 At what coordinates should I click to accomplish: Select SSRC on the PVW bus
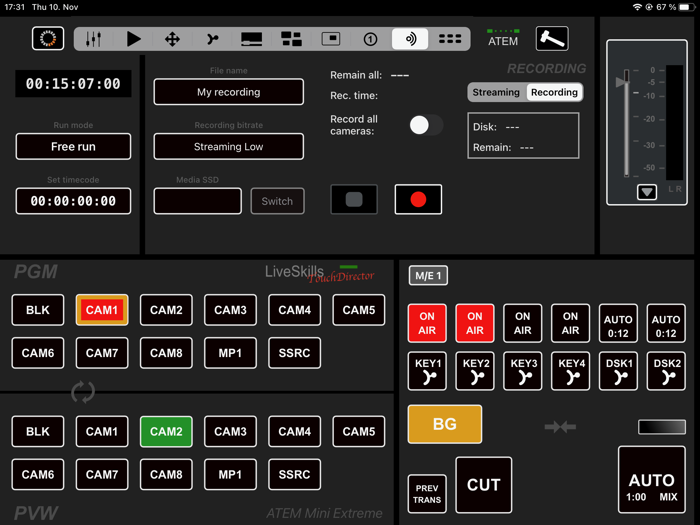295,475
